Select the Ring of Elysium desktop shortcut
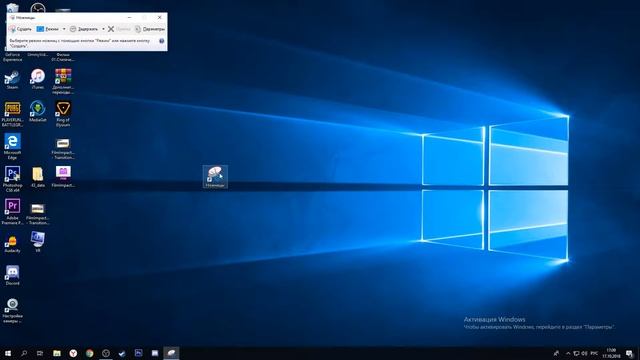The width and height of the screenshot is (640, 360). click(x=63, y=114)
